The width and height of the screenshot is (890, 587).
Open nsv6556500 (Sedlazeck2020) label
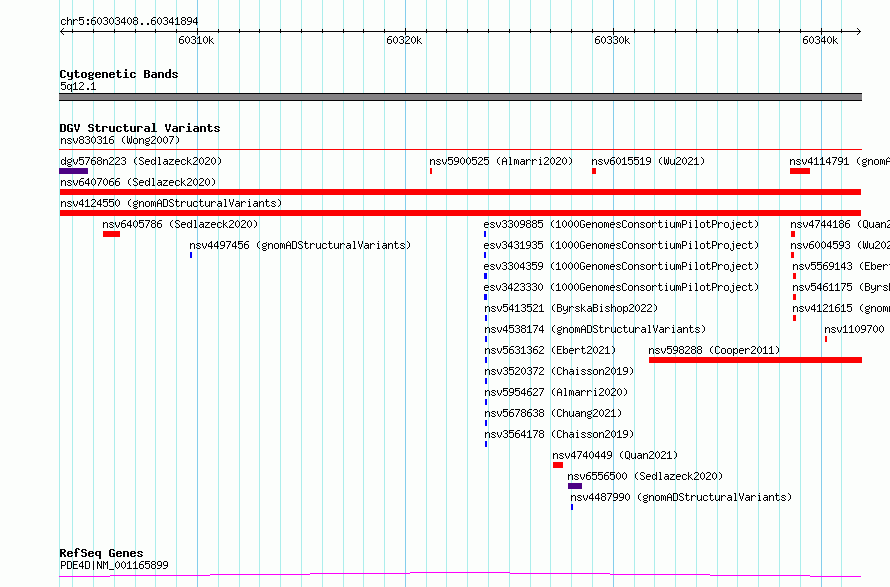pos(645,476)
